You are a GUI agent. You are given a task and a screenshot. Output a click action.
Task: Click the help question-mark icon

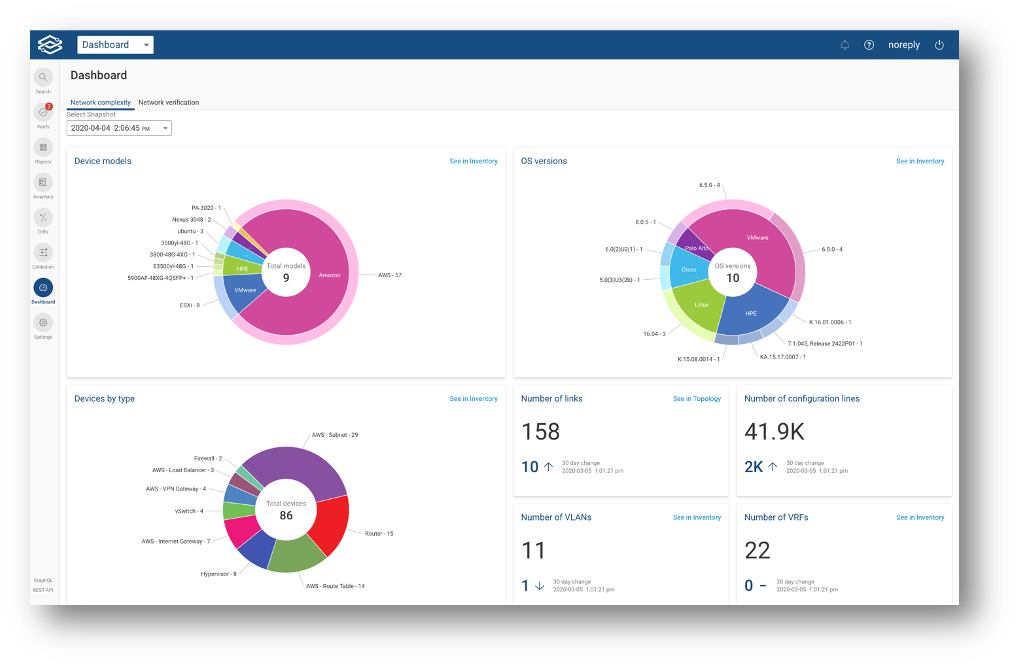click(x=869, y=44)
